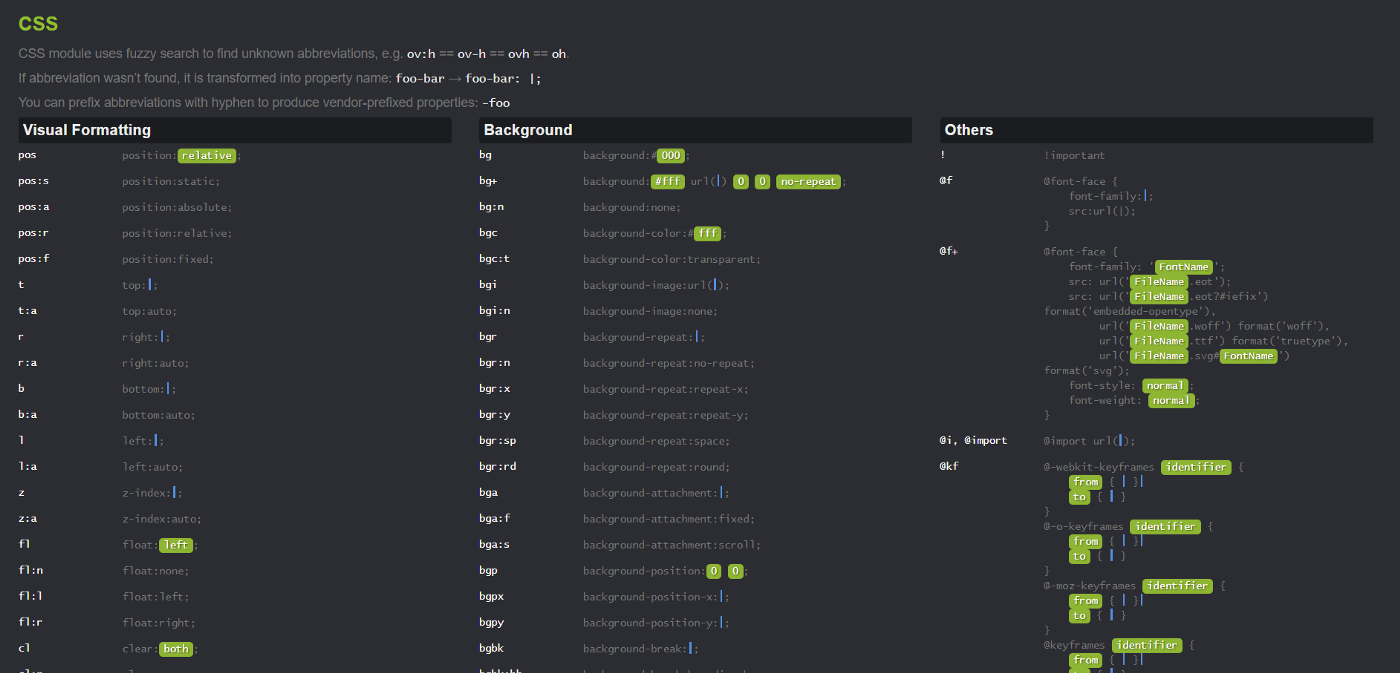Image resolution: width=1400 pixels, height=673 pixels.
Task: Select the 'relative' placeholder in position snippet
Action: (x=207, y=156)
